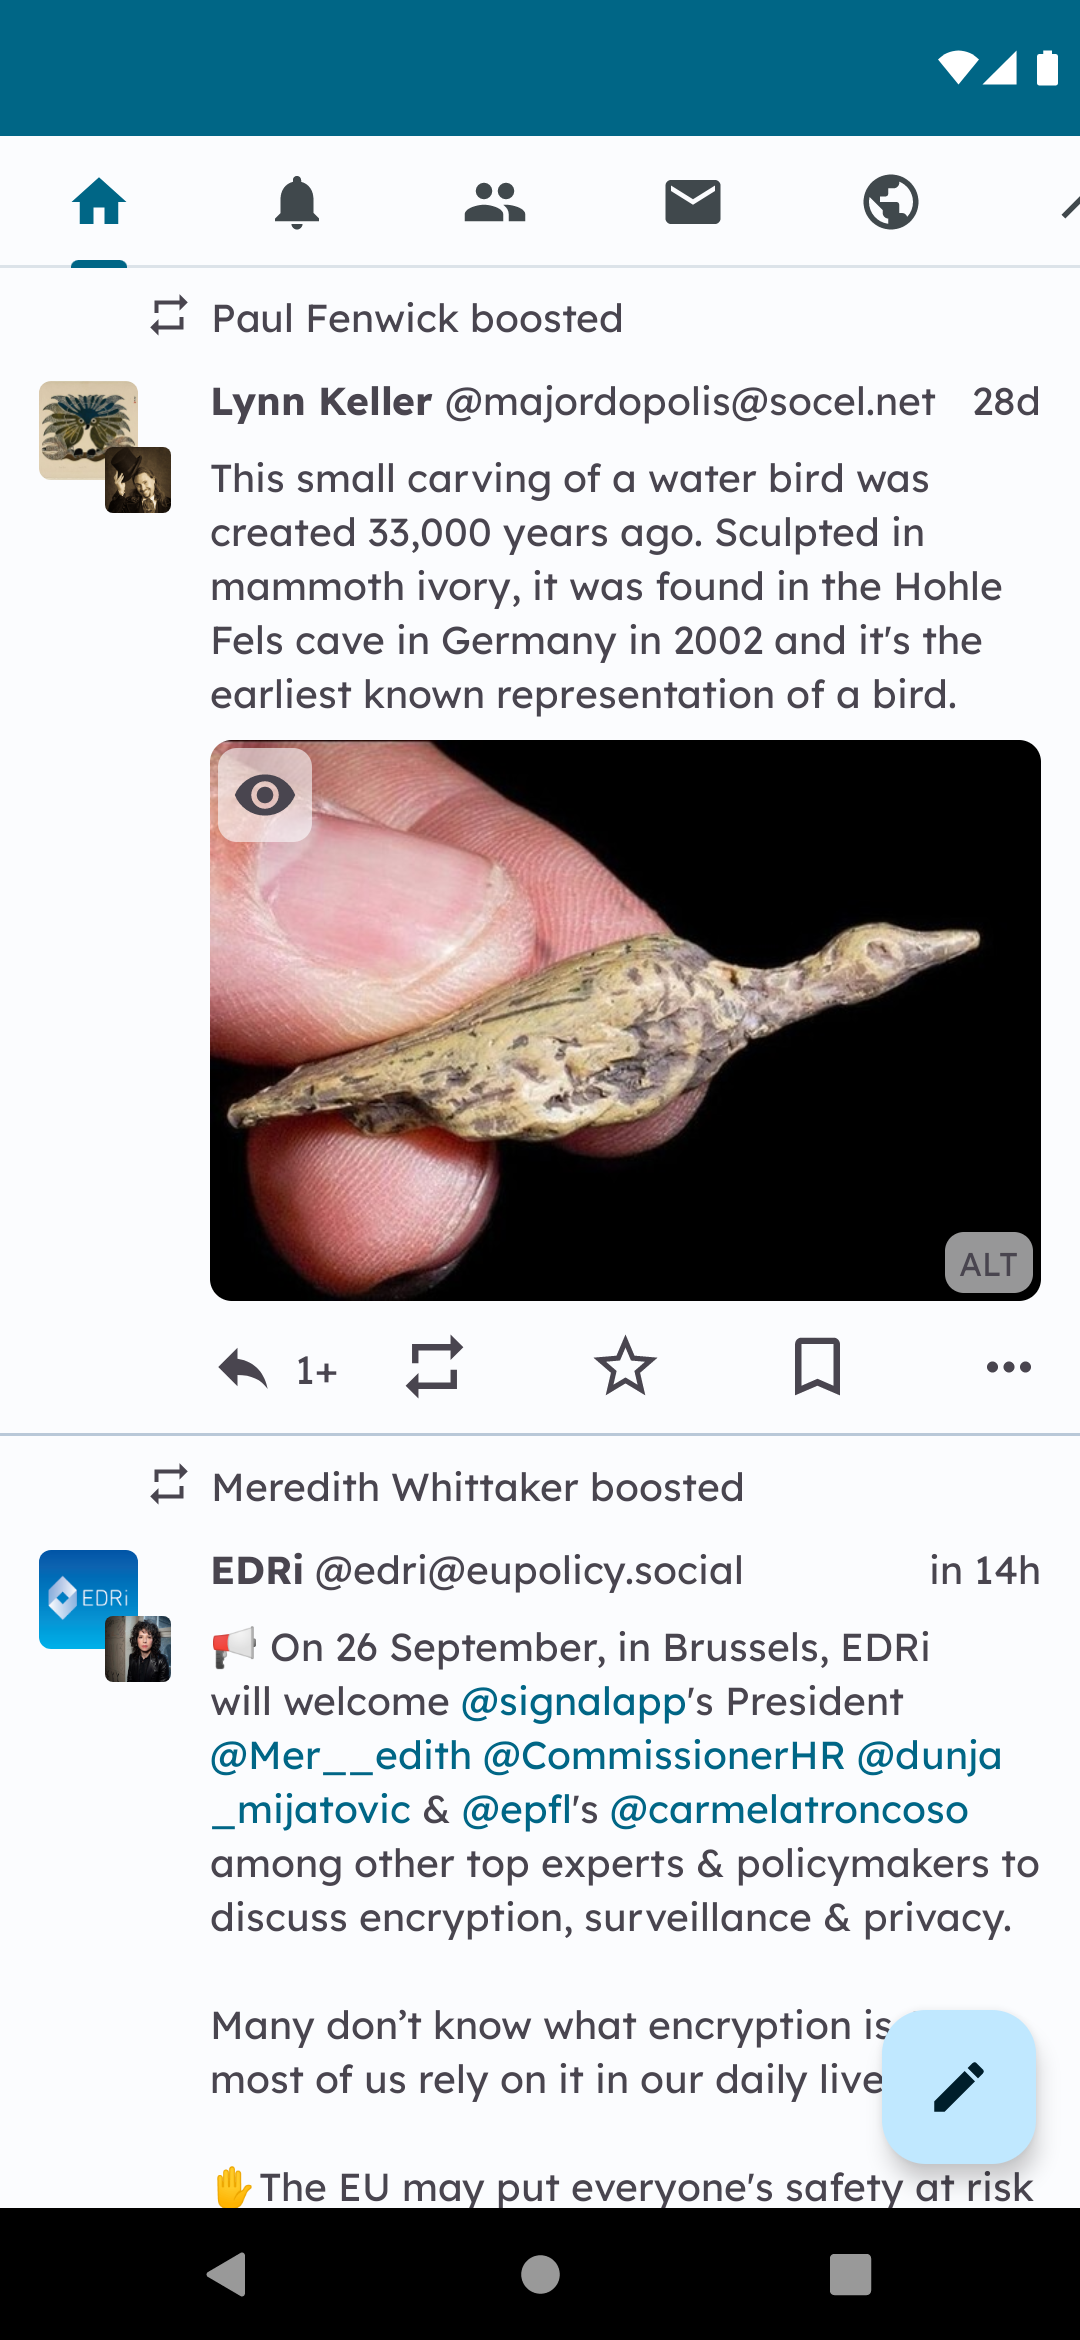The width and height of the screenshot is (1080, 2340).
Task: Favorite Lynn Keller's post with star
Action: pyautogui.click(x=625, y=1366)
